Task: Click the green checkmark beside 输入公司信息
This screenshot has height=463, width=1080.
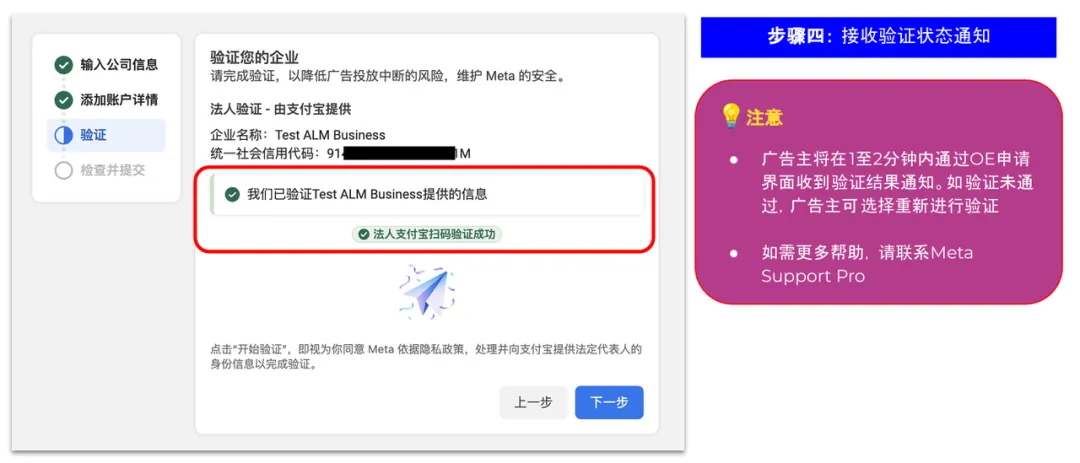Action: click(63, 65)
